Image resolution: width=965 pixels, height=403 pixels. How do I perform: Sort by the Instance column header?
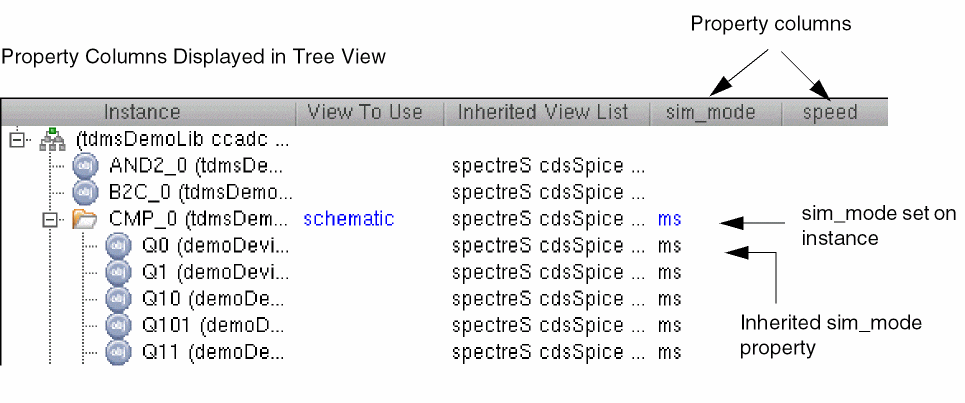(x=142, y=112)
